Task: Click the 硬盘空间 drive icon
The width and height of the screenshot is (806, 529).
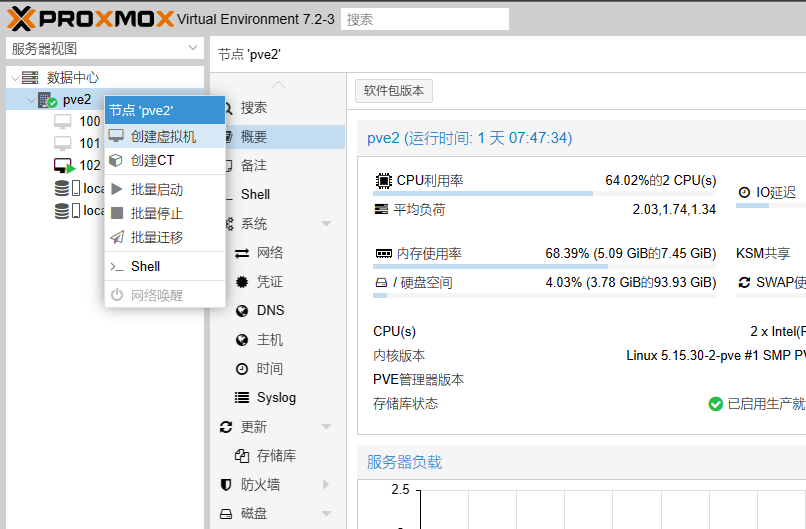Action: click(x=381, y=283)
